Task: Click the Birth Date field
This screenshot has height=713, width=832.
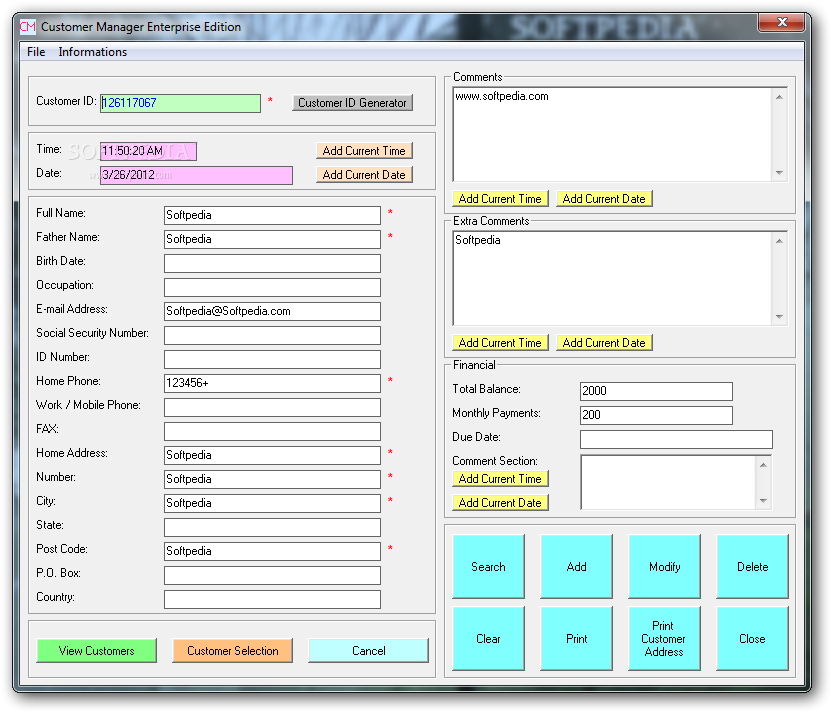Action: pyautogui.click(x=272, y=263)
